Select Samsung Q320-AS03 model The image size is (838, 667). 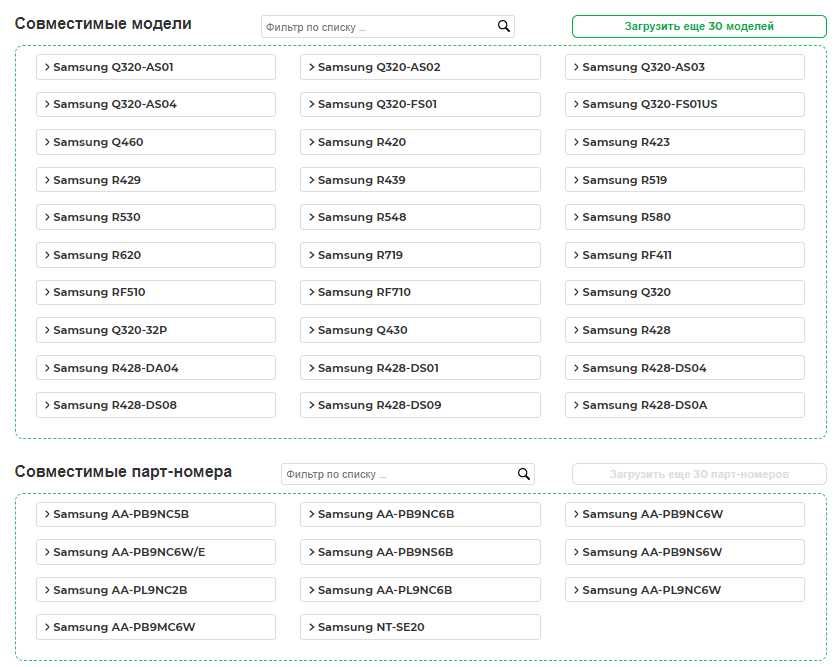pos(685,67)
